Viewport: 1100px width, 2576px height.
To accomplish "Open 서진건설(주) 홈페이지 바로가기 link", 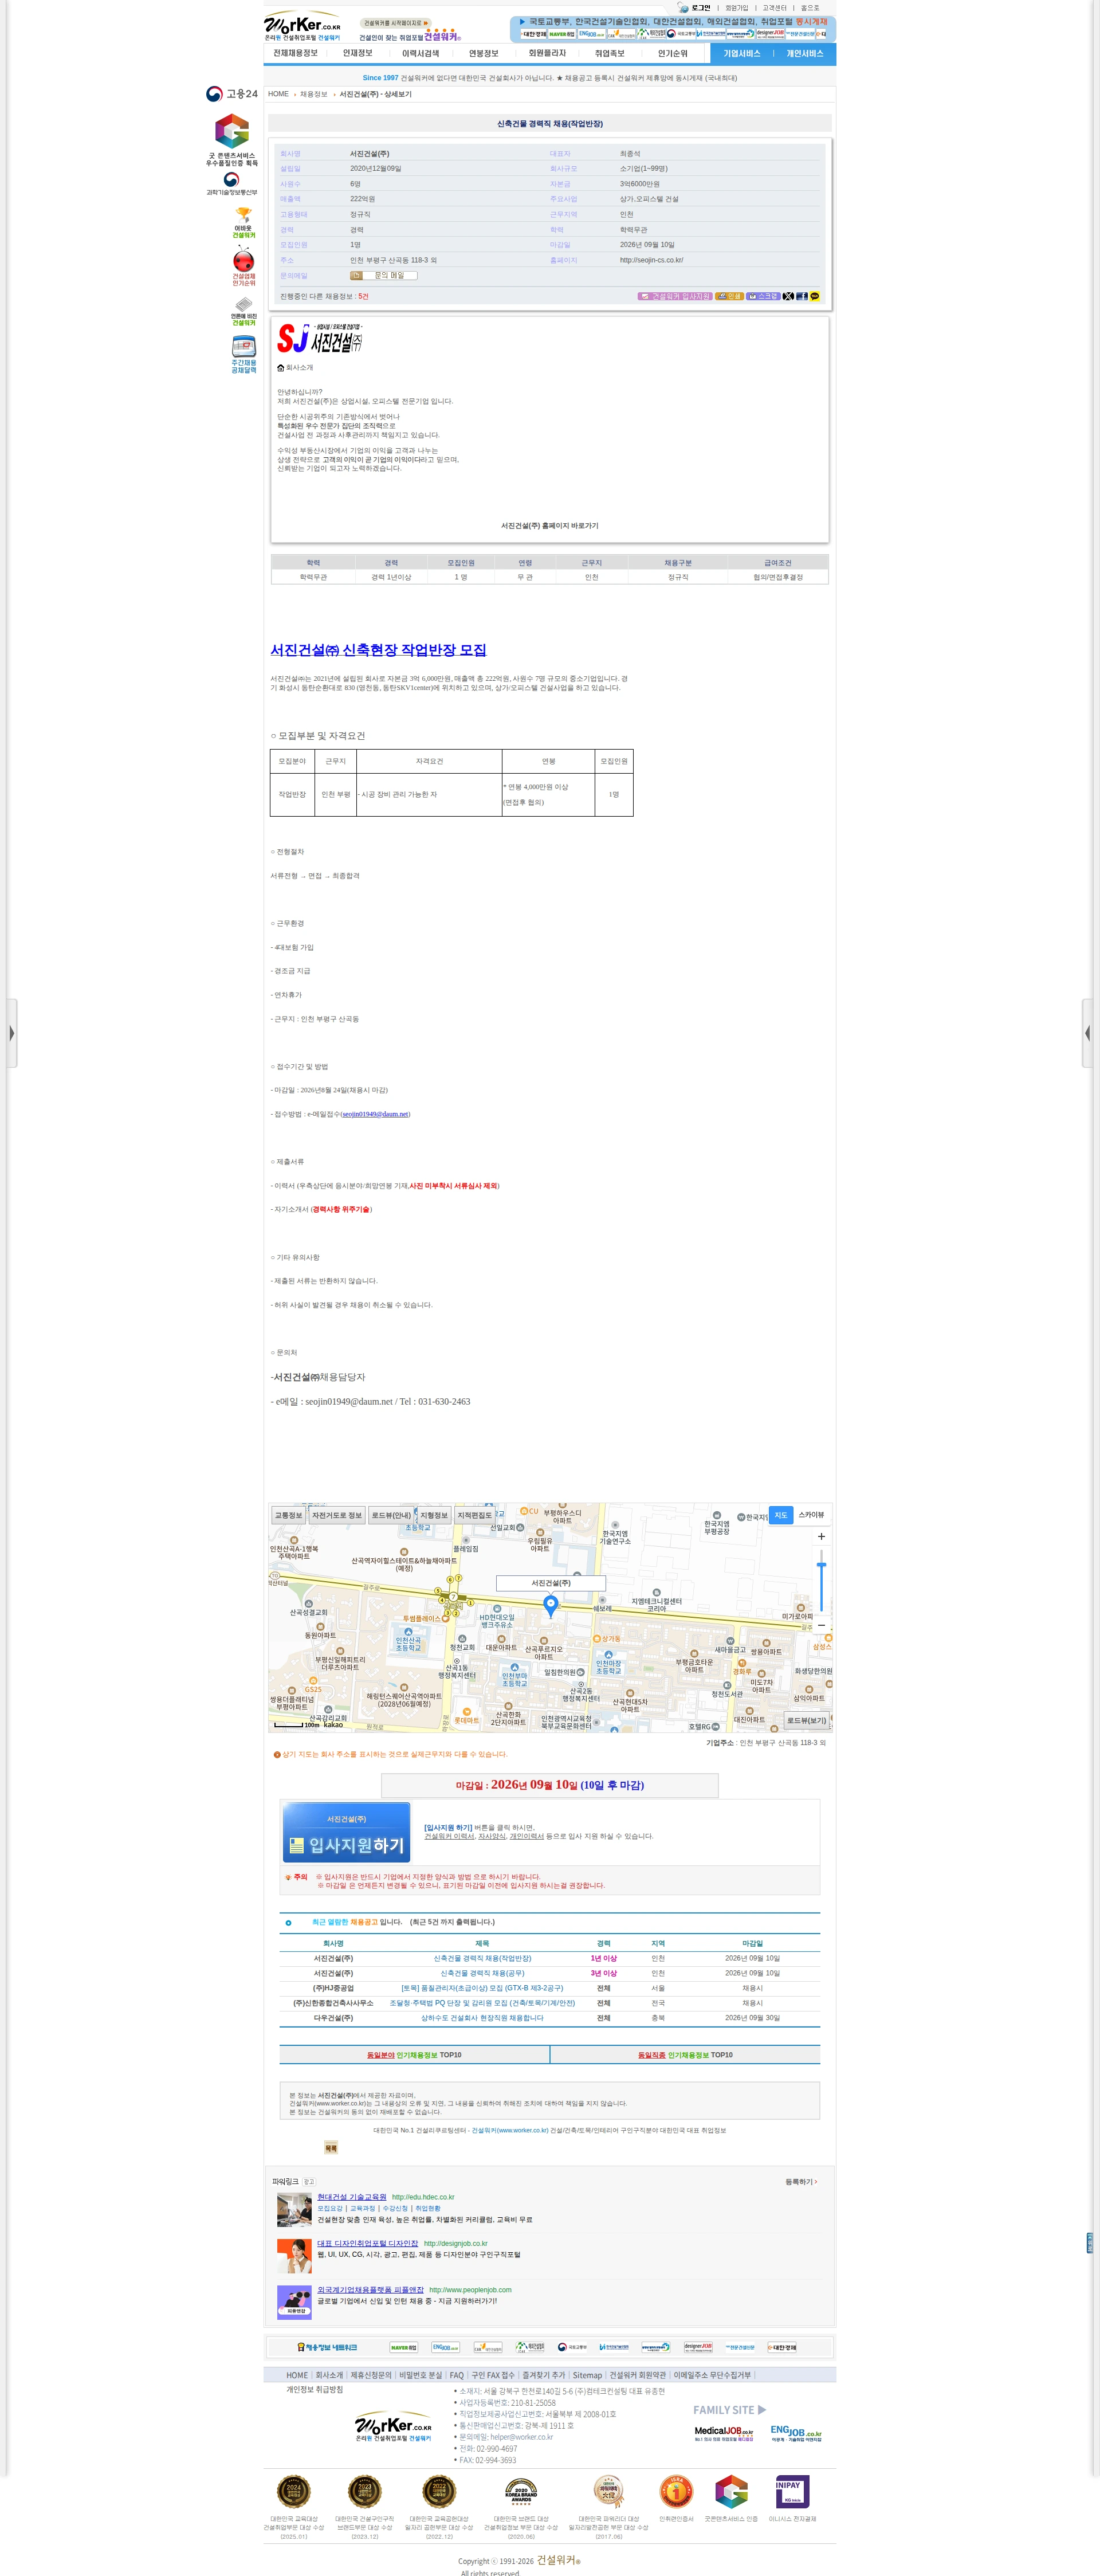I will tap(550, 526).
